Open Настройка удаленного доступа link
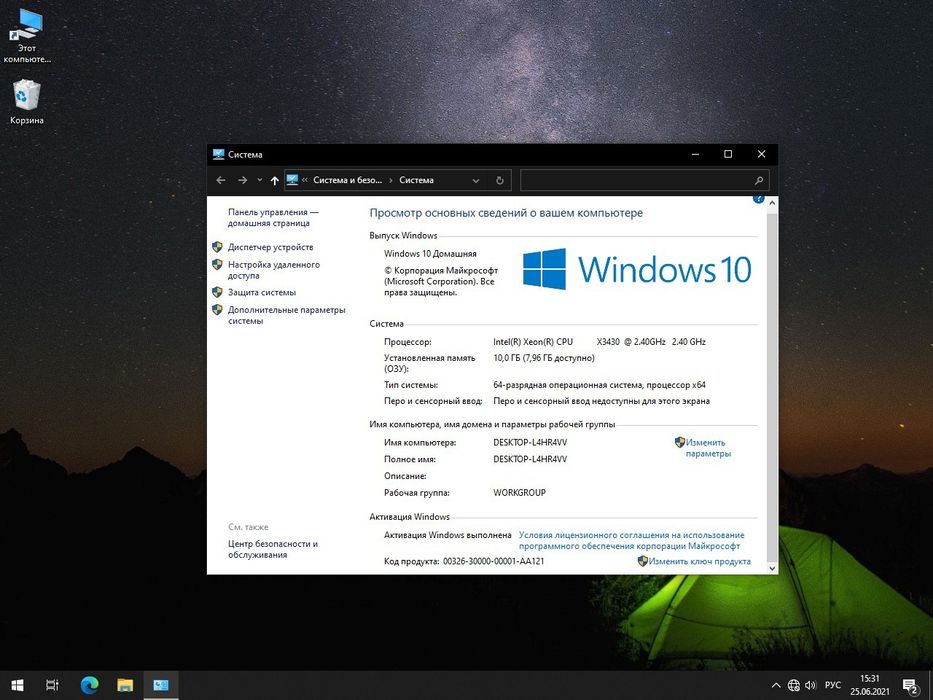 (274, 270)
